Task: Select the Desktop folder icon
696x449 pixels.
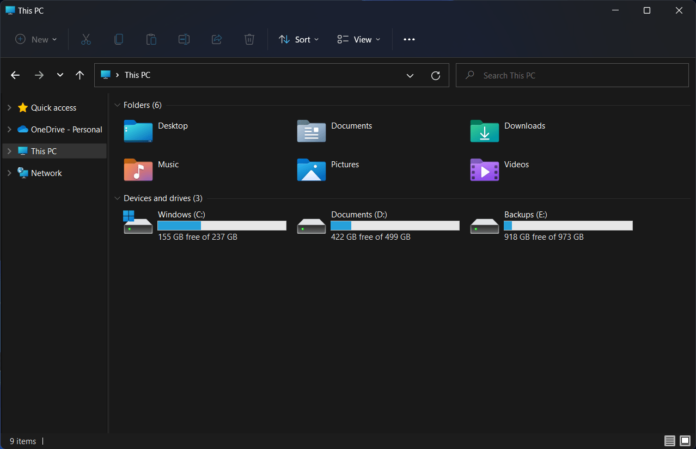Action: point(138,131)
